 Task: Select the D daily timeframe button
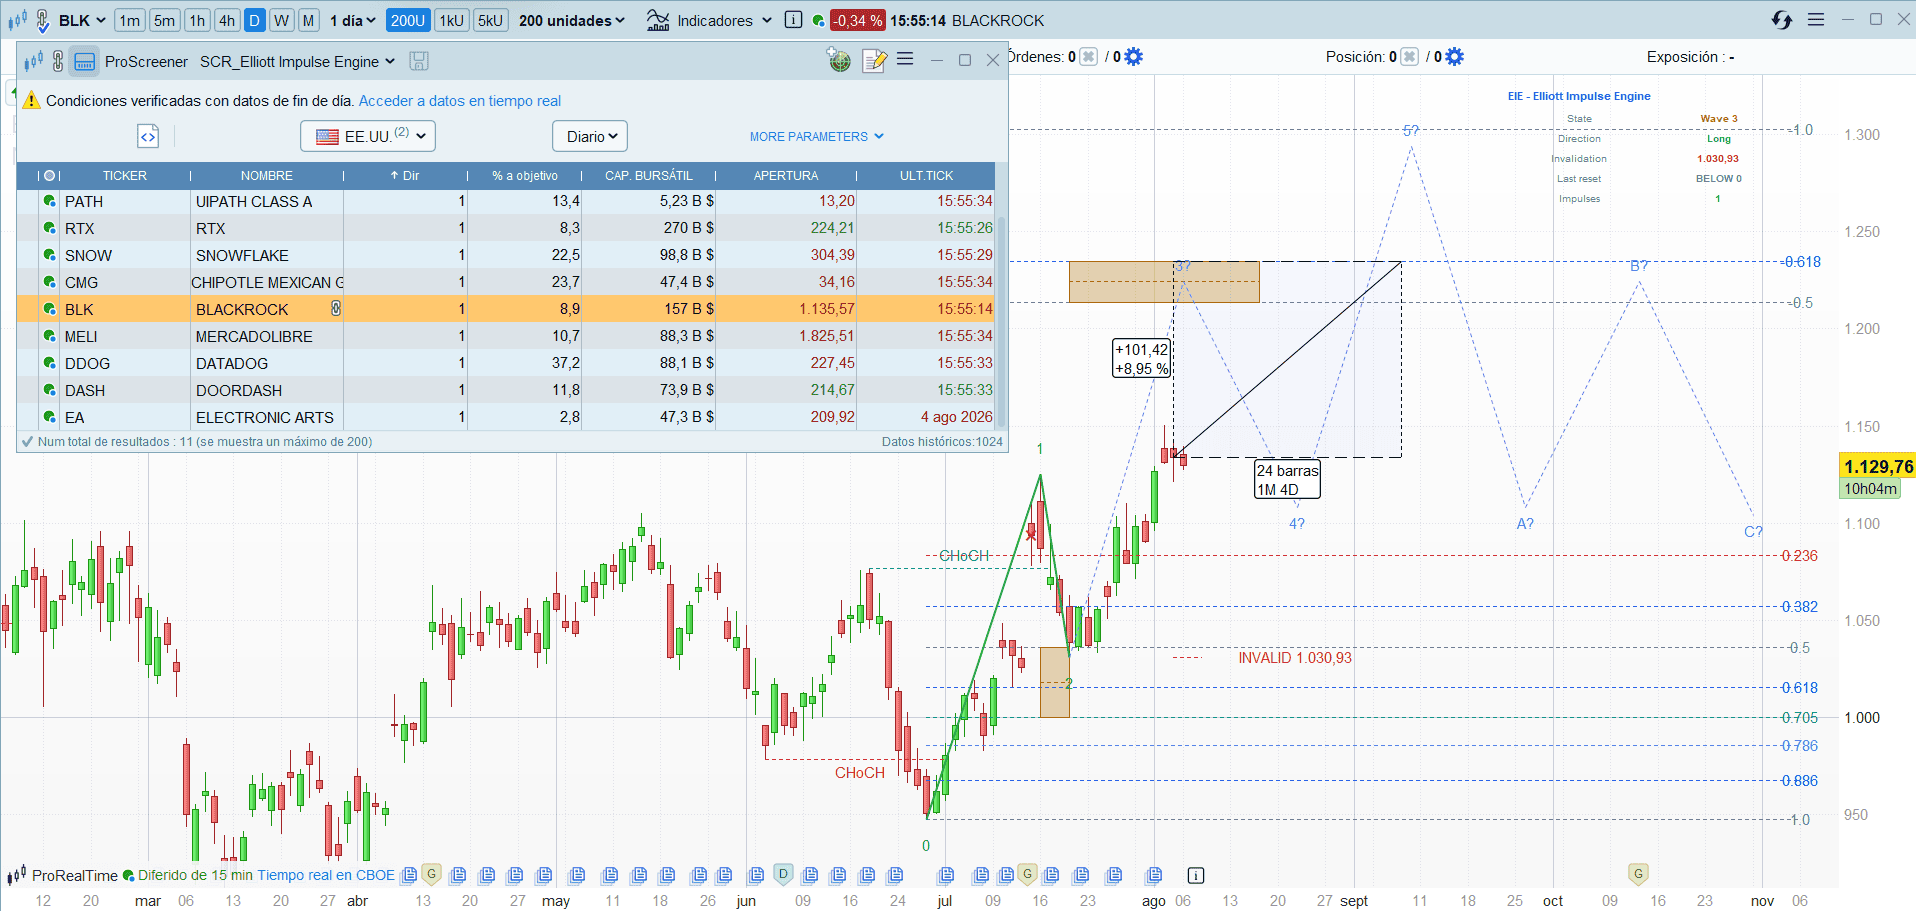coord(255,20)
